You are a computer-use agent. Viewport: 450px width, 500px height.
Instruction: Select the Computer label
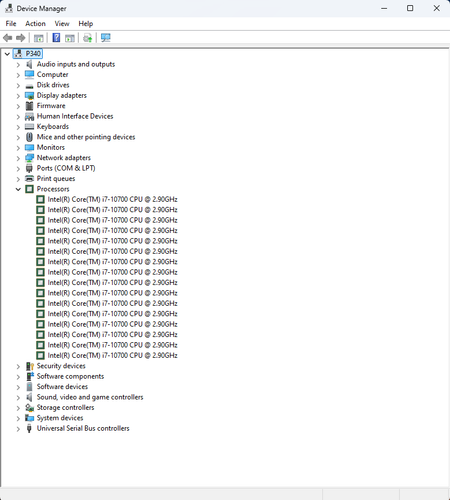coord(52,74)
